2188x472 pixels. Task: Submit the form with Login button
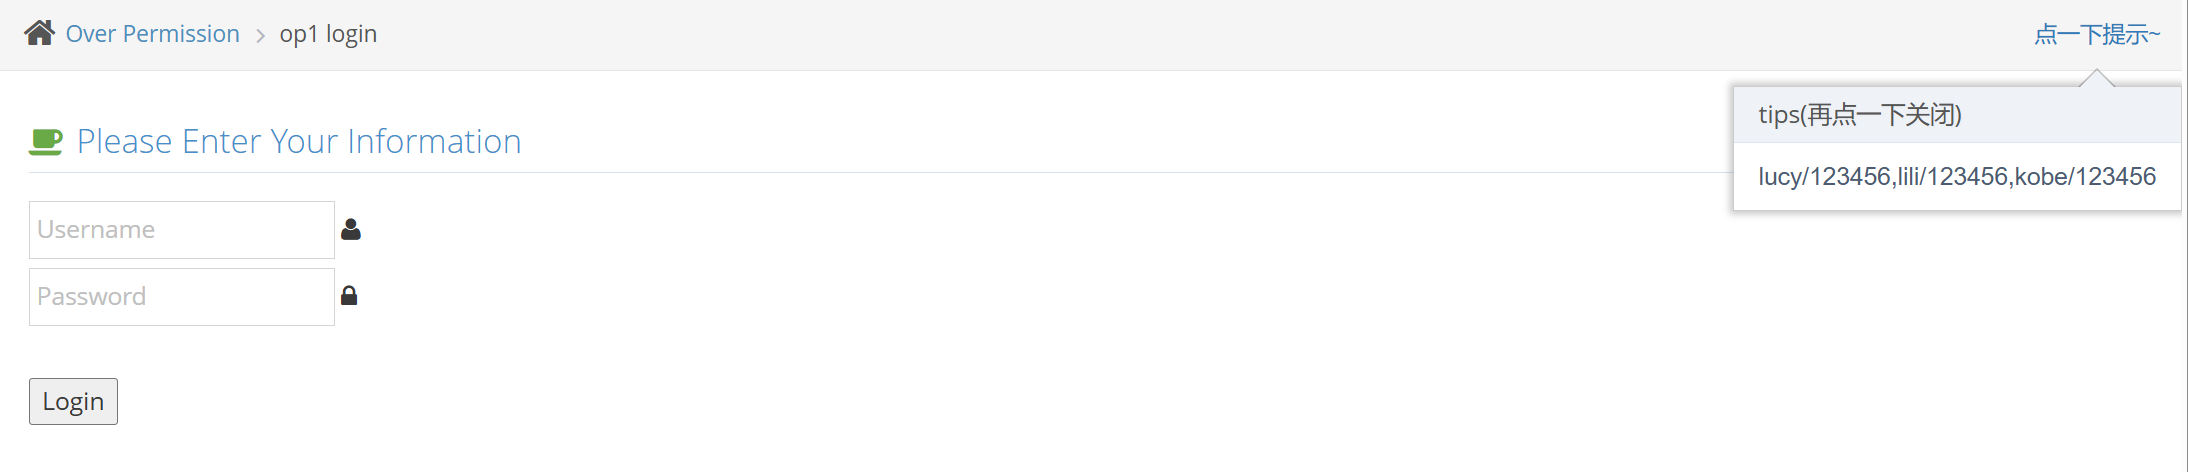point(73,401)
